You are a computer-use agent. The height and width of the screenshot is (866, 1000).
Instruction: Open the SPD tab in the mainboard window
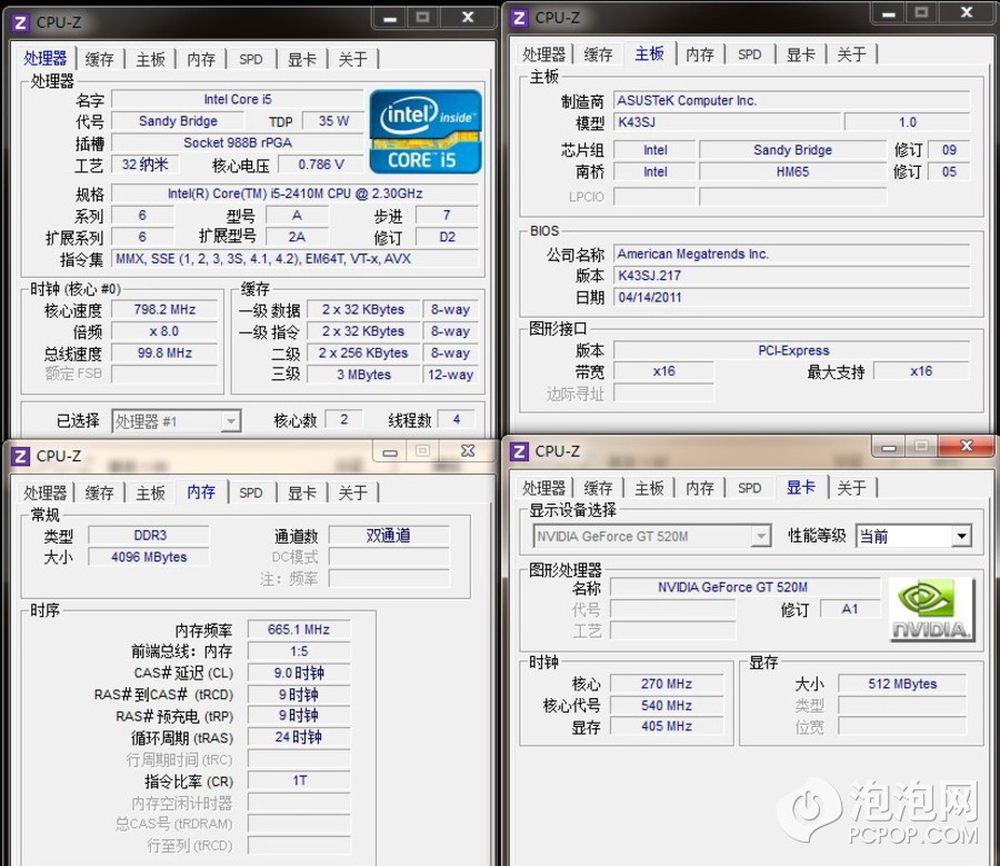pos(749,54)
